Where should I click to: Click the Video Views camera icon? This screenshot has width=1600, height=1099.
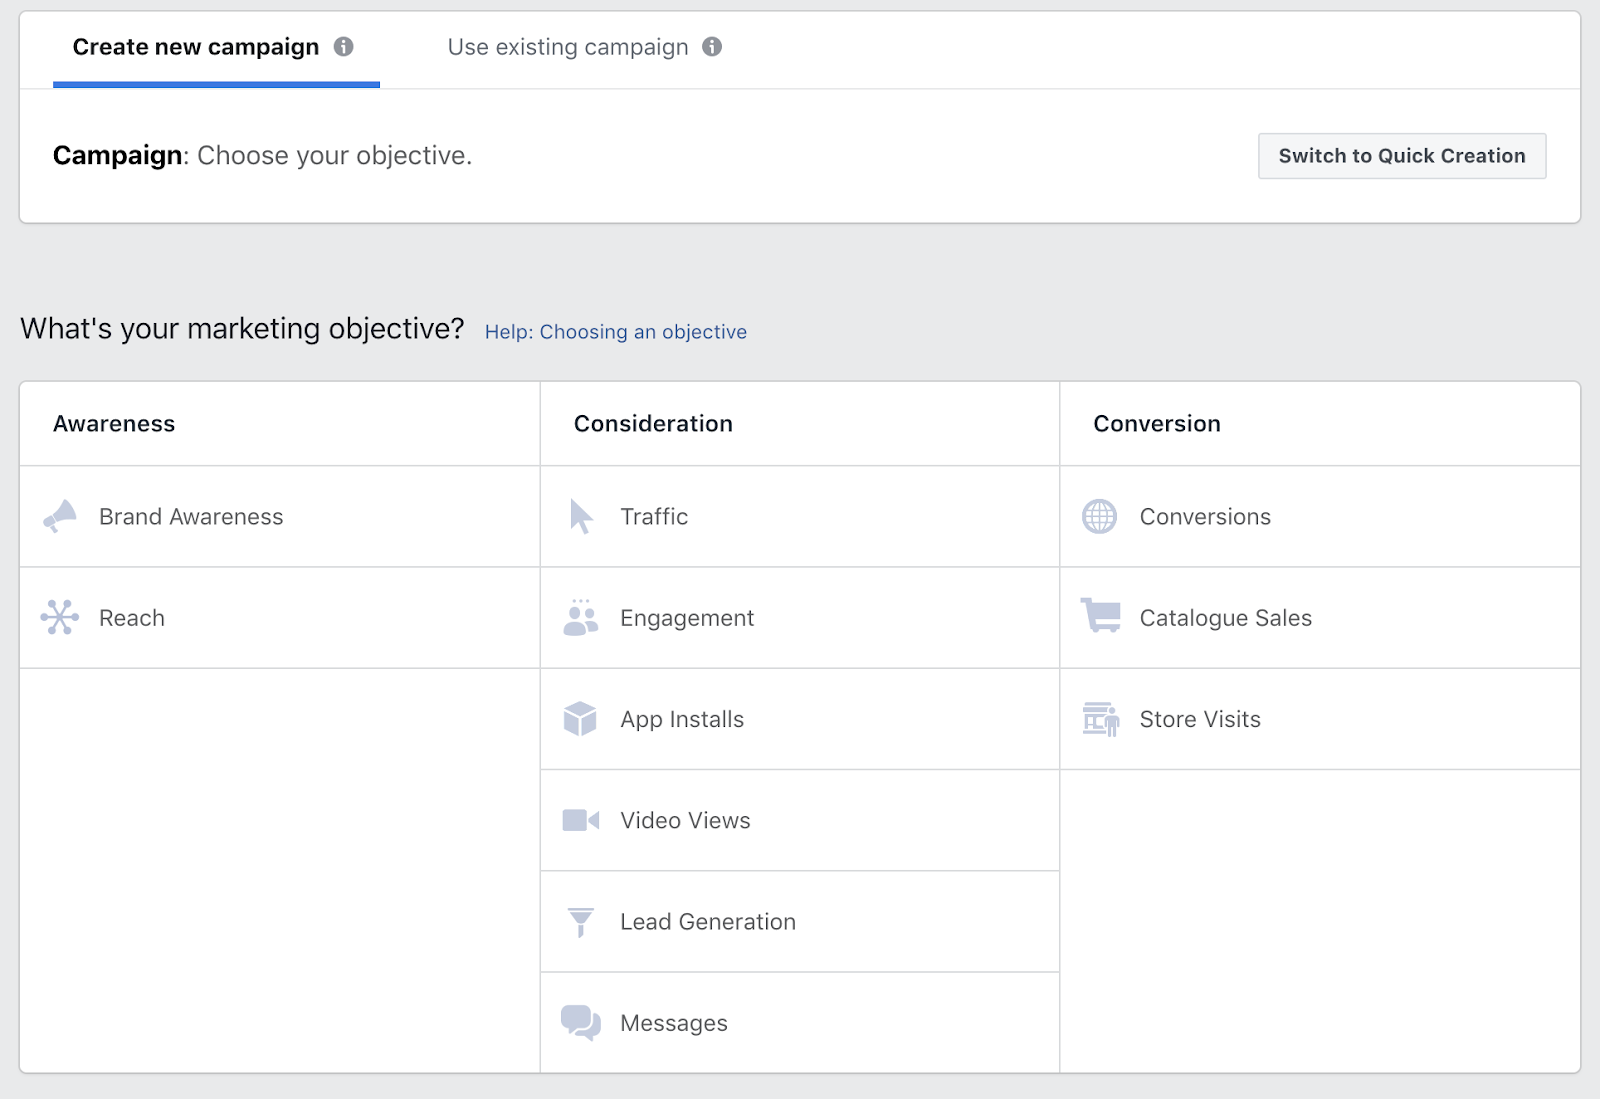(x=580, y=821)
